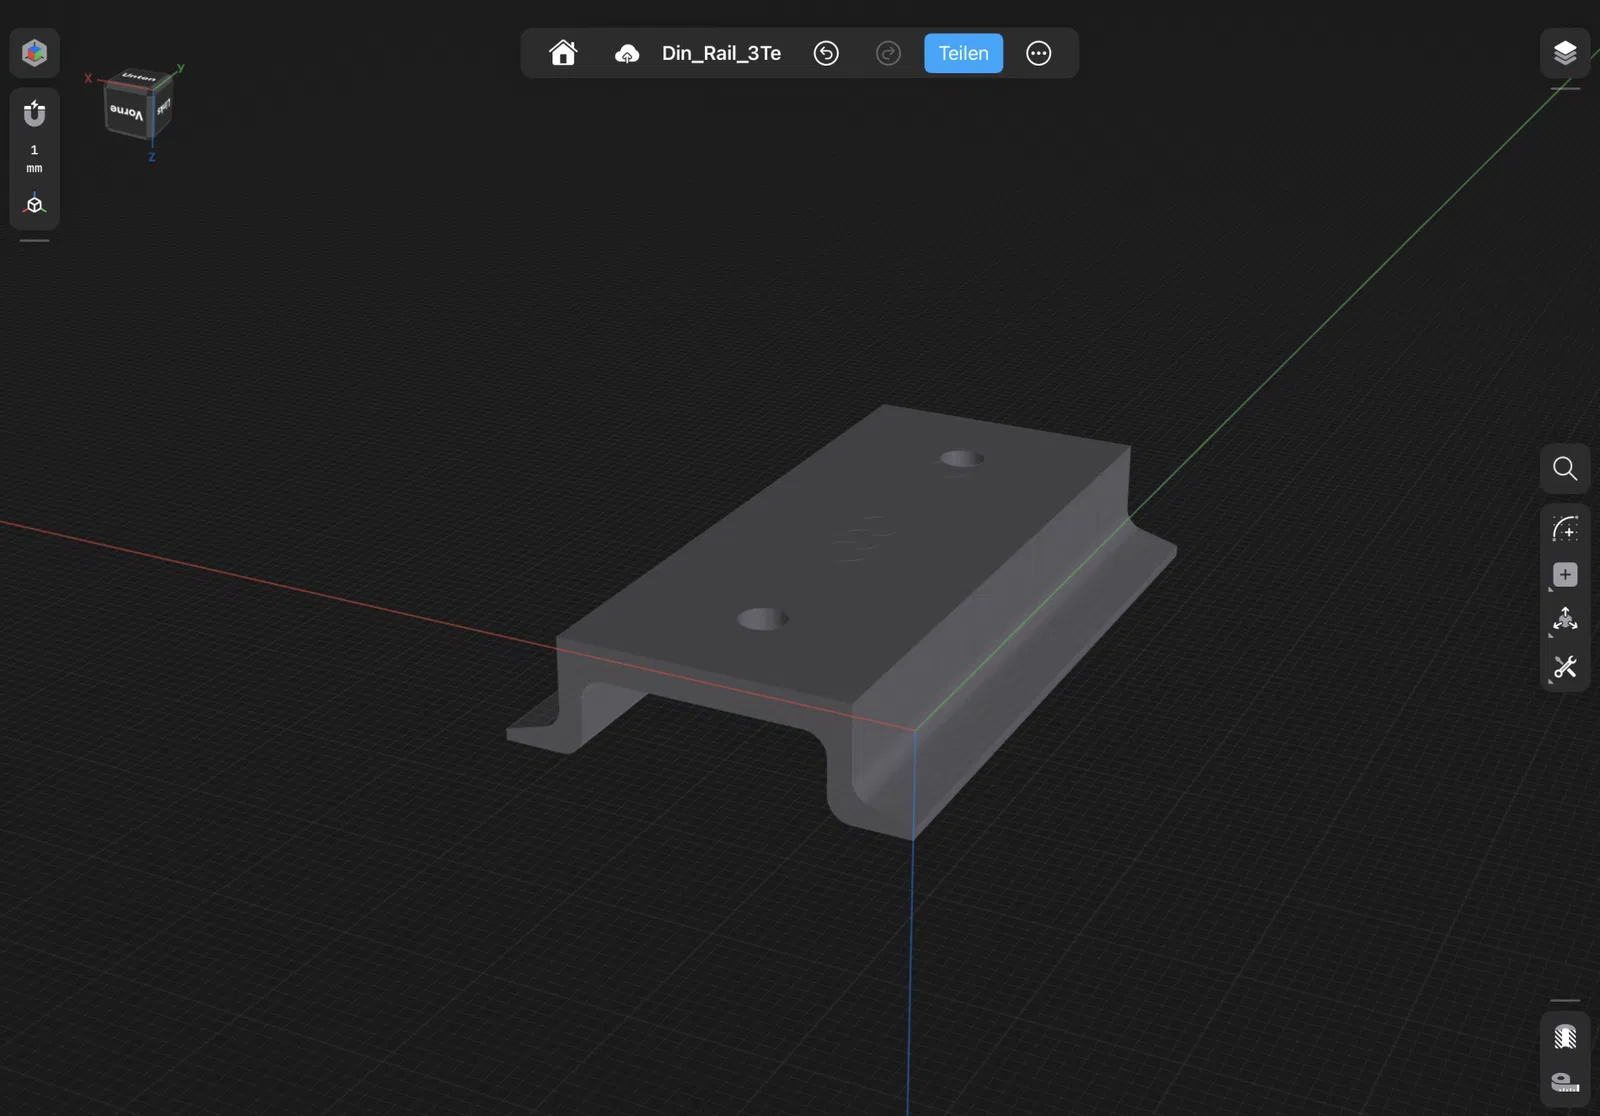Open the more options ellipsis menu

pos(1039,53)
